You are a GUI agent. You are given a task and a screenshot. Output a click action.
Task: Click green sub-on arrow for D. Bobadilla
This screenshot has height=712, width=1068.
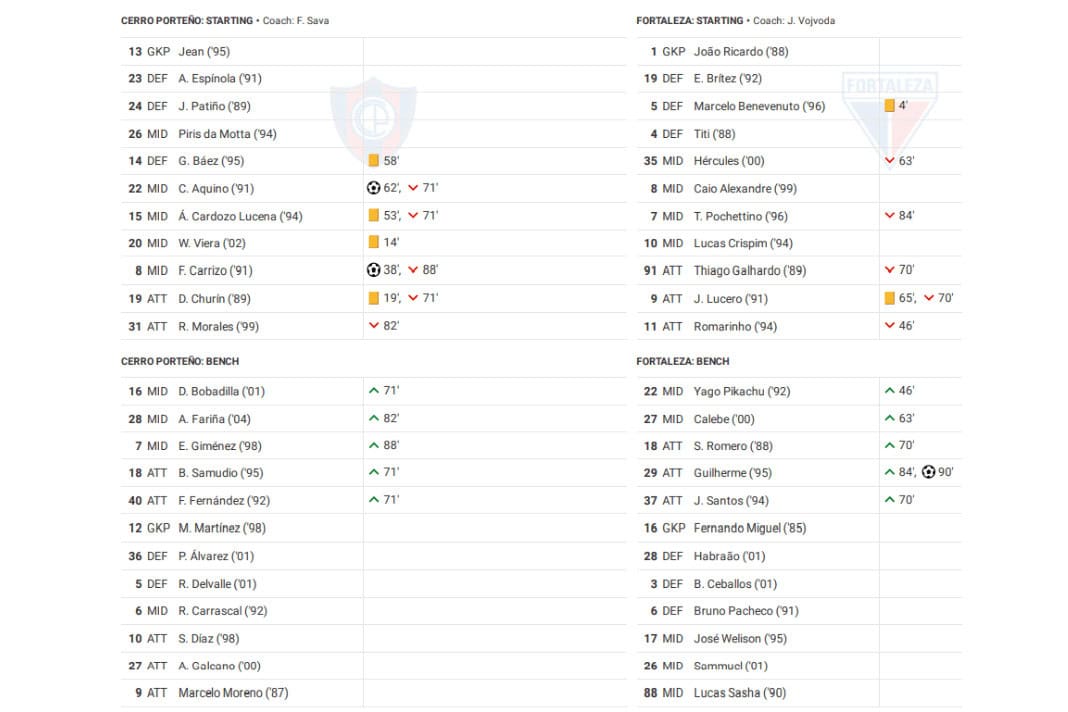pyautogui.click(x=374, y=391)
